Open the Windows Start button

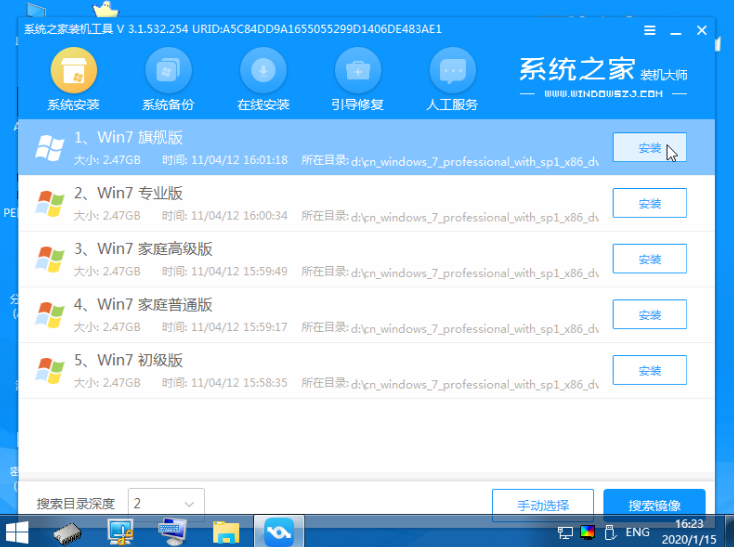(17, 532)
